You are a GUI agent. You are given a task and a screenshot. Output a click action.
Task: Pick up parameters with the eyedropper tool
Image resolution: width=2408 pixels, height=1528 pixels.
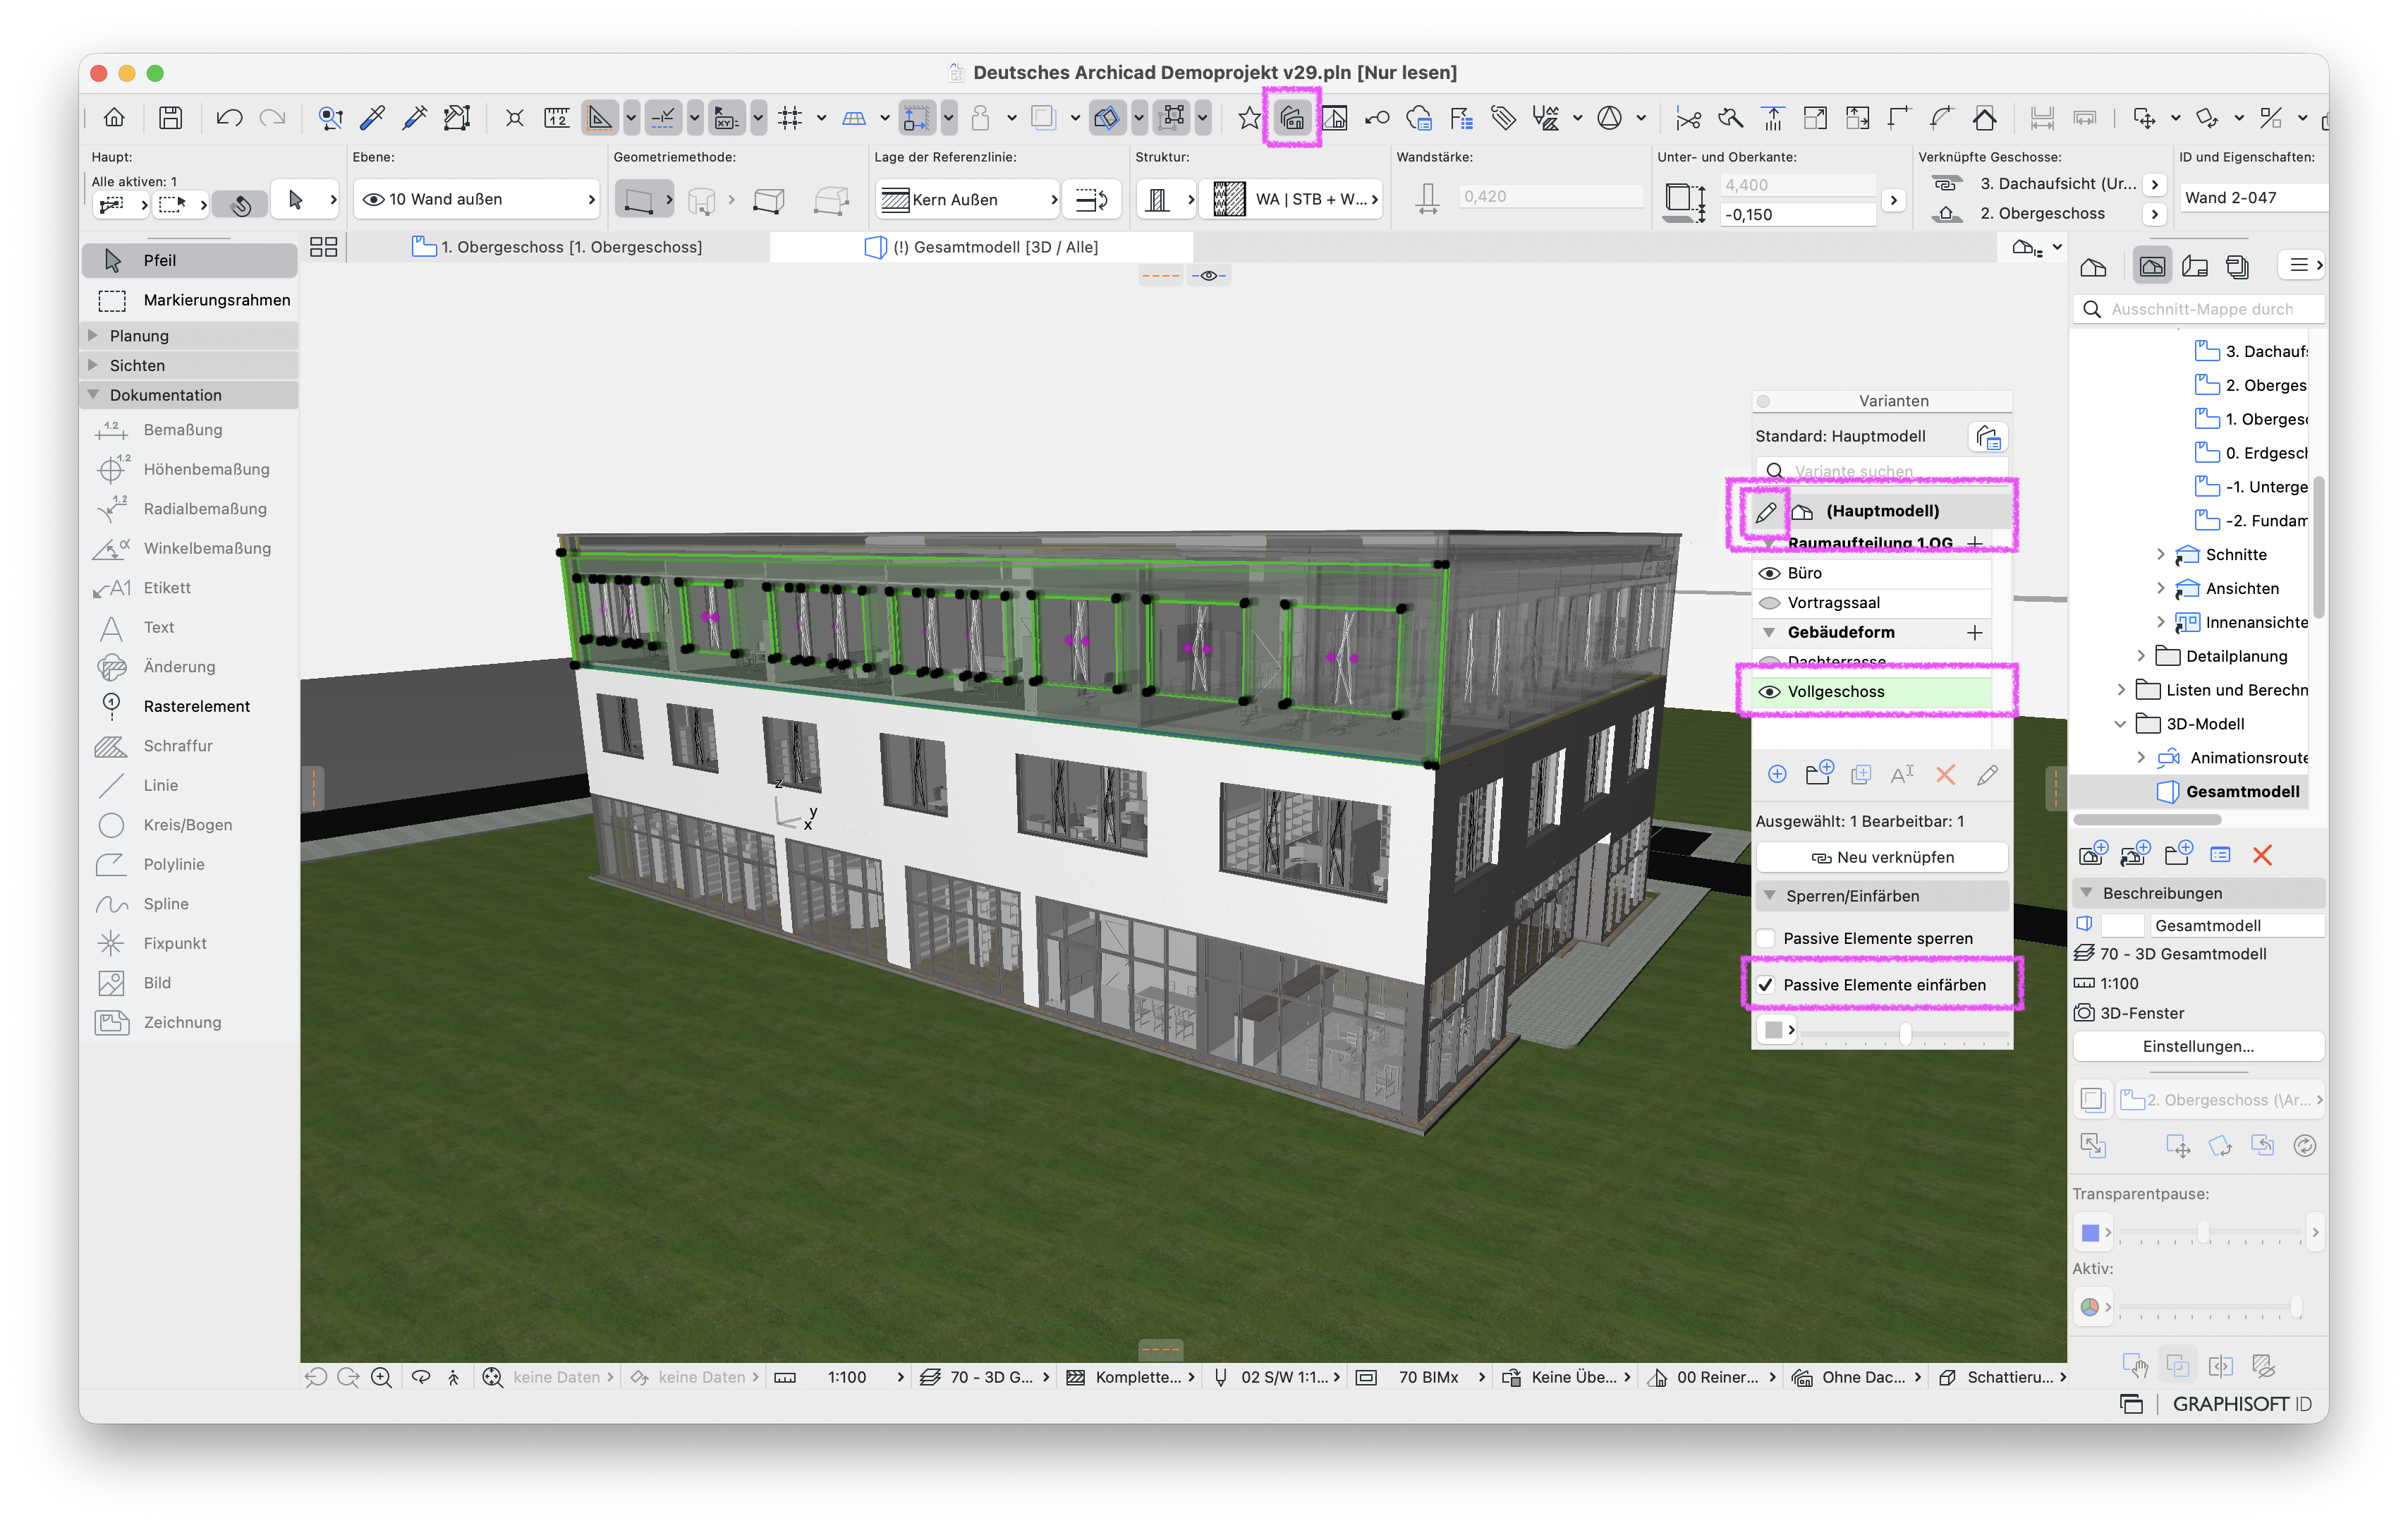click(373, 118)
